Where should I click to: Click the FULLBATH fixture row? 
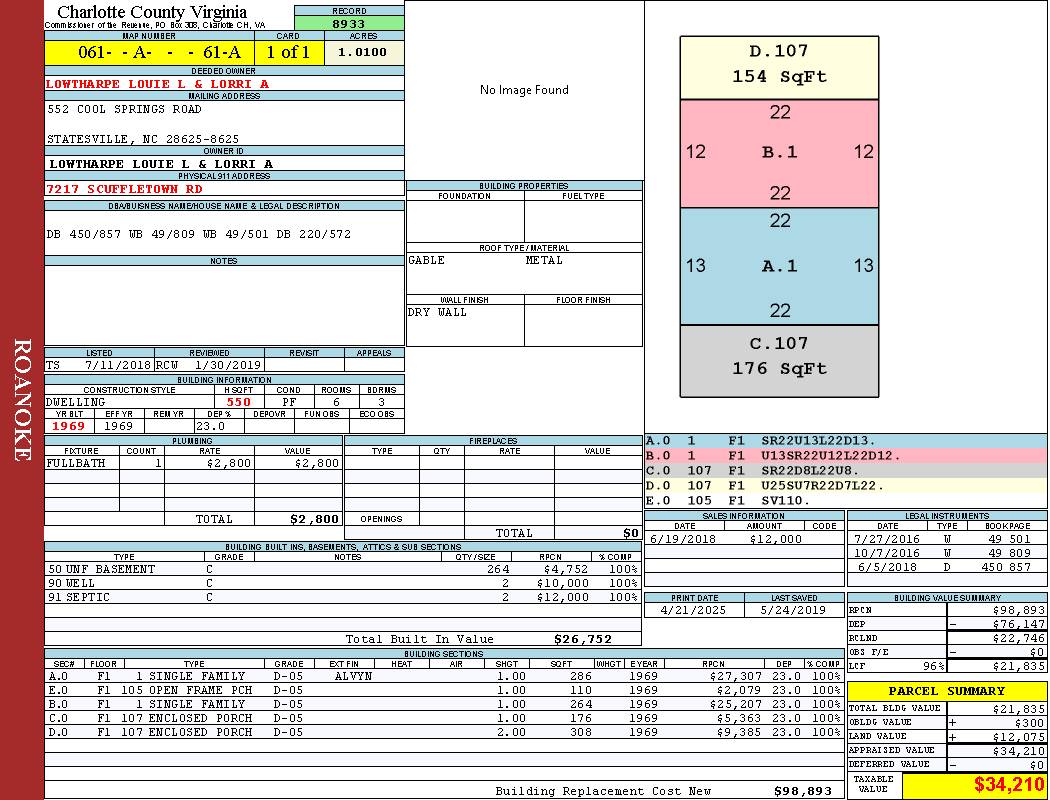tap(194, 463)
